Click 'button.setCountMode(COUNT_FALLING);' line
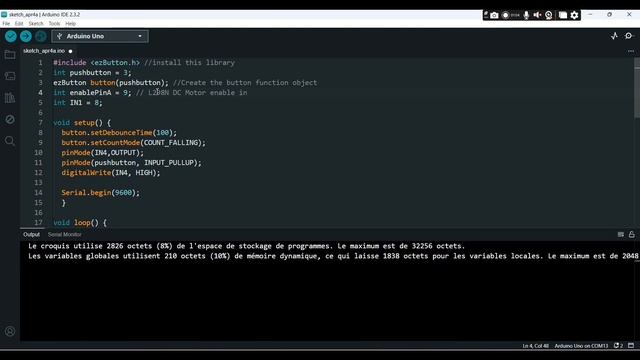Image resolution: width=640 pixels, height=360 pixels. tap(133, 142)
